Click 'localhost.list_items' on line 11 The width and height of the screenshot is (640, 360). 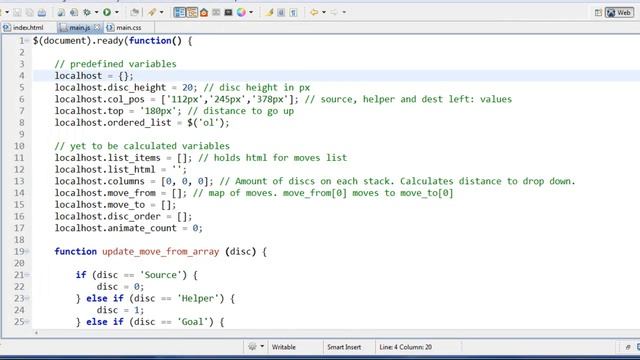pyautogui.click(x=108, y=158)
